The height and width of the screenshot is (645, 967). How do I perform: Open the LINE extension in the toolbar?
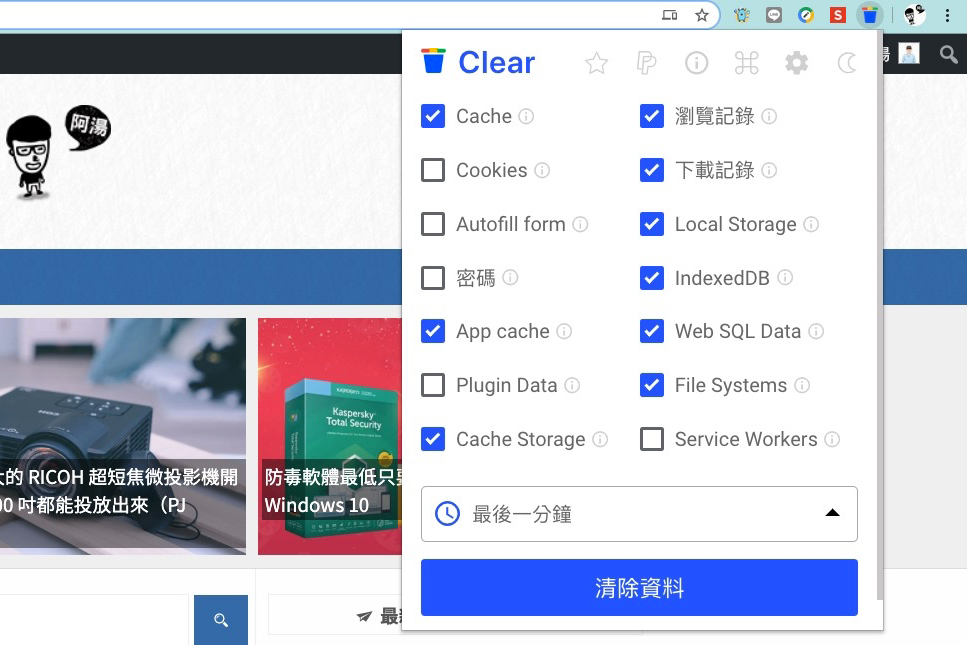(773, 15)
